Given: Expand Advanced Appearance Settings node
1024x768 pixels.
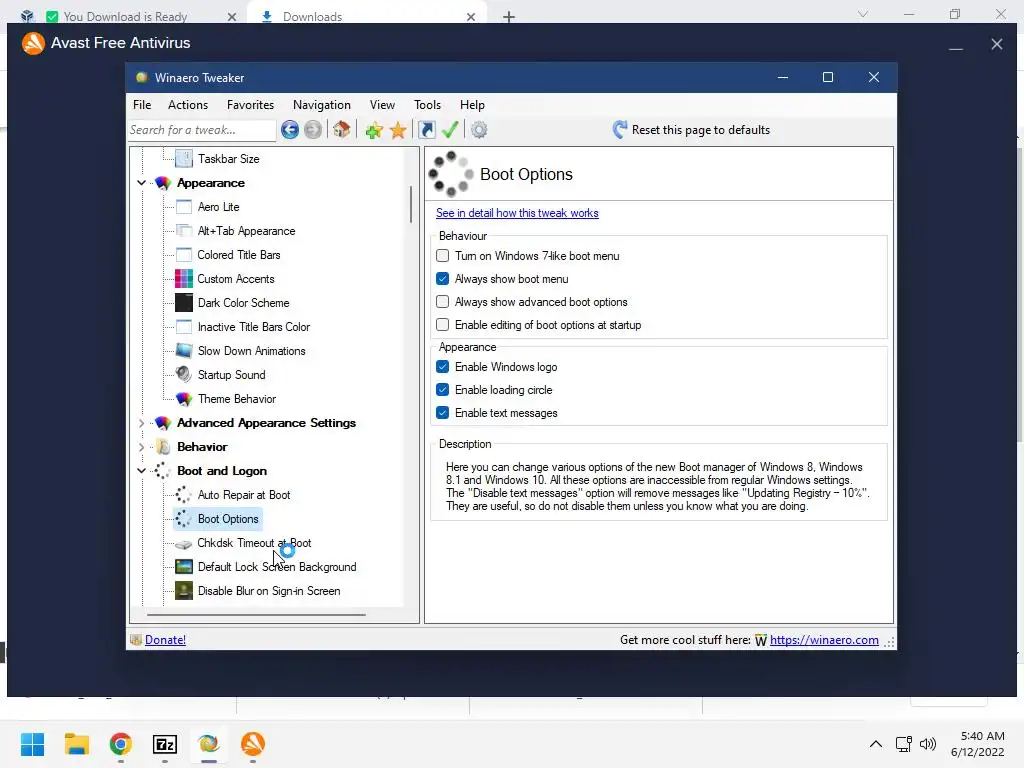Looking at the screenshot, I should tap(142, 423).
